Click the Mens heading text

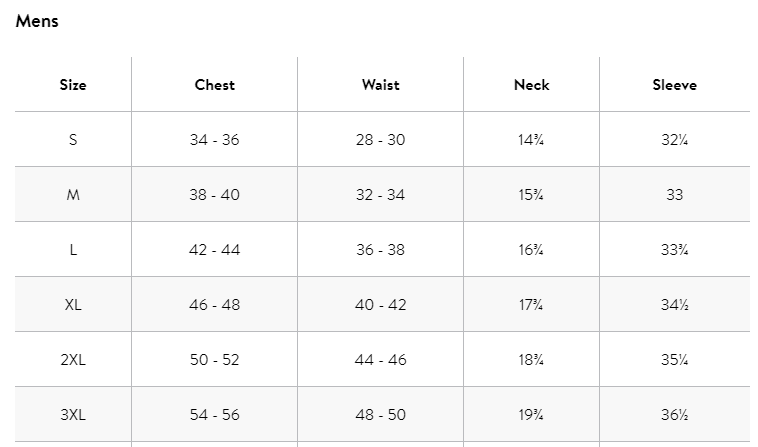(x=37, y=21)
